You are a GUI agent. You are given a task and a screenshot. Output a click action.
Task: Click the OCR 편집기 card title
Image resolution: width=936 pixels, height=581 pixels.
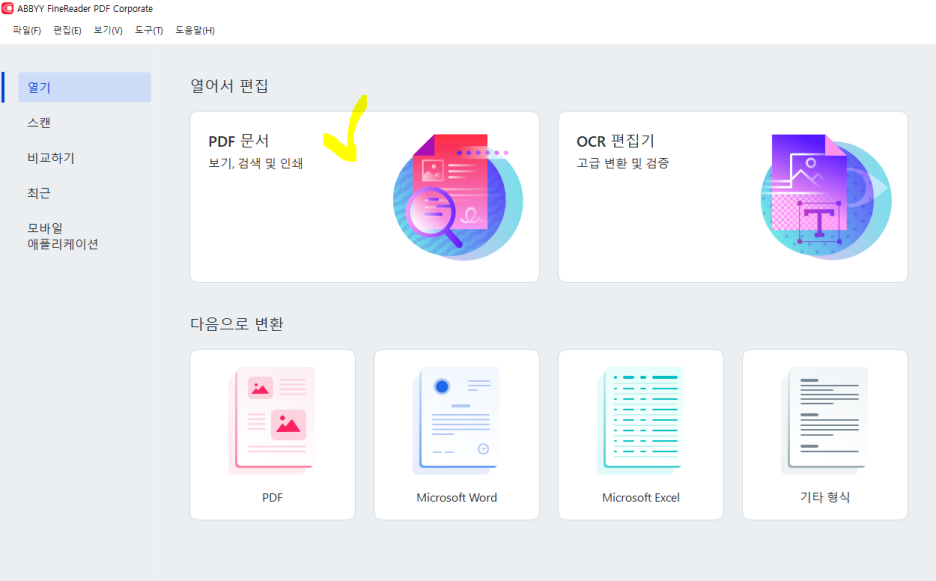click(x=615, y=142)
